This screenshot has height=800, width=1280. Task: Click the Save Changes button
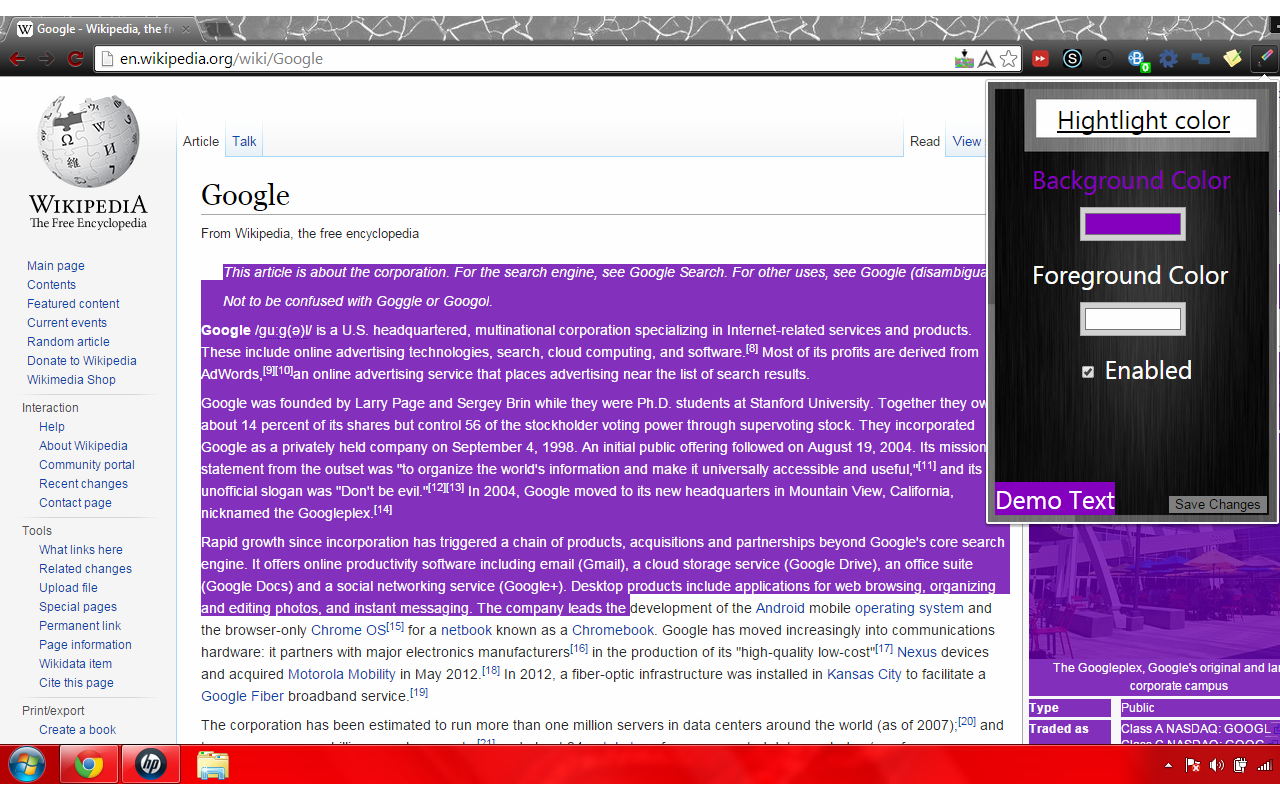(x=1218, y=504)
